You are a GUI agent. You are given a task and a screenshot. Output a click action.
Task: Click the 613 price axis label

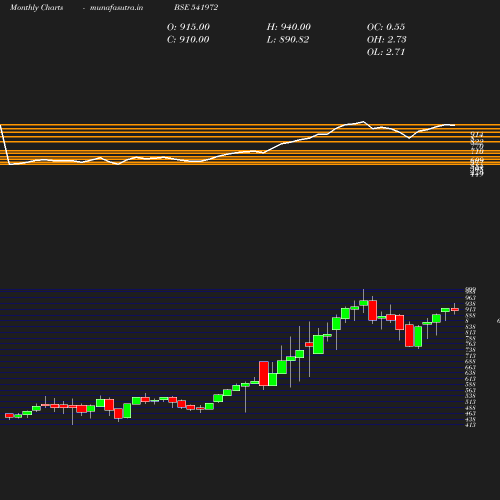[x=470, y=379]
